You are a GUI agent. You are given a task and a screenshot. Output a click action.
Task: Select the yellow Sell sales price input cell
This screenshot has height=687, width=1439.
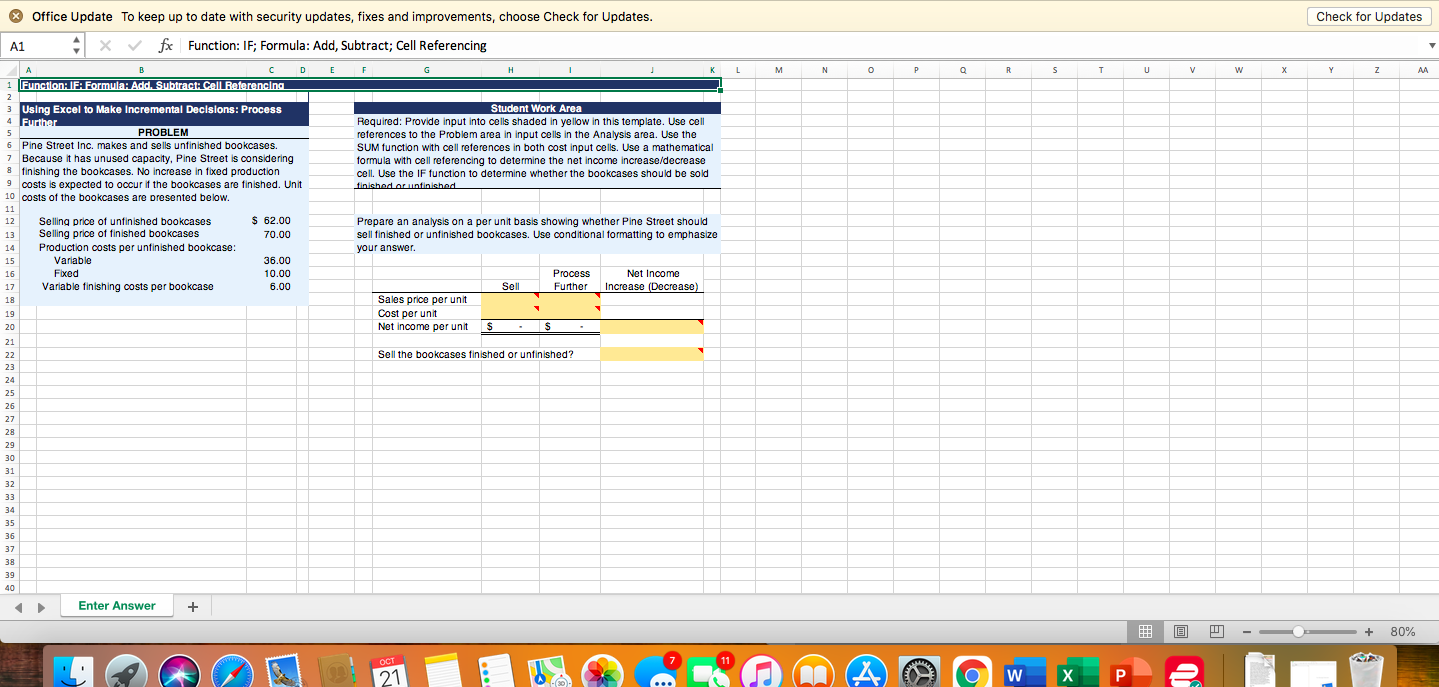pos(510,298)
